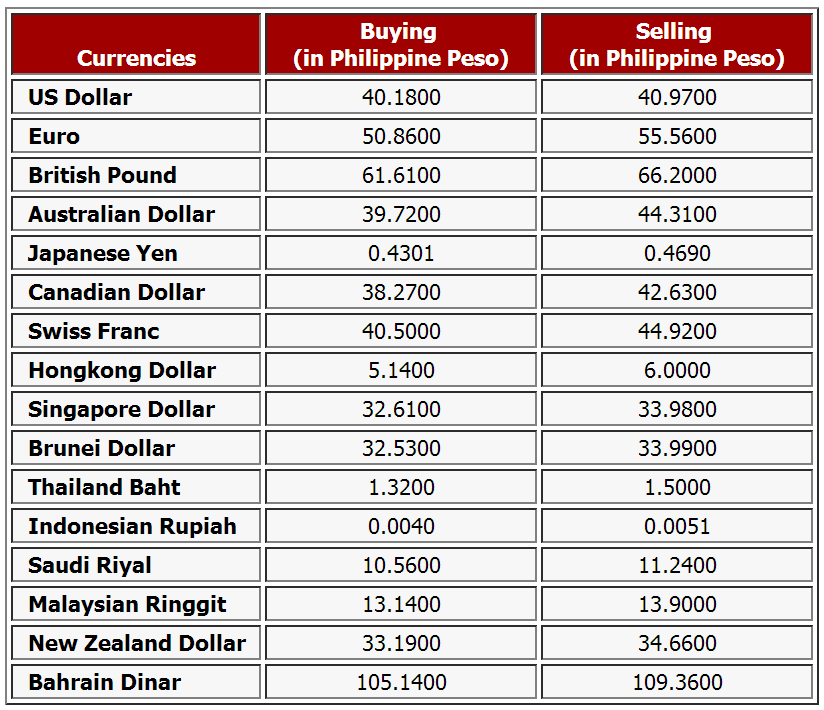Image resolution: width=824 pixels, height=710 pixels.
Task: Click the Hongkong Dollar selling rate 6.0000
Action: pos(677,370)
